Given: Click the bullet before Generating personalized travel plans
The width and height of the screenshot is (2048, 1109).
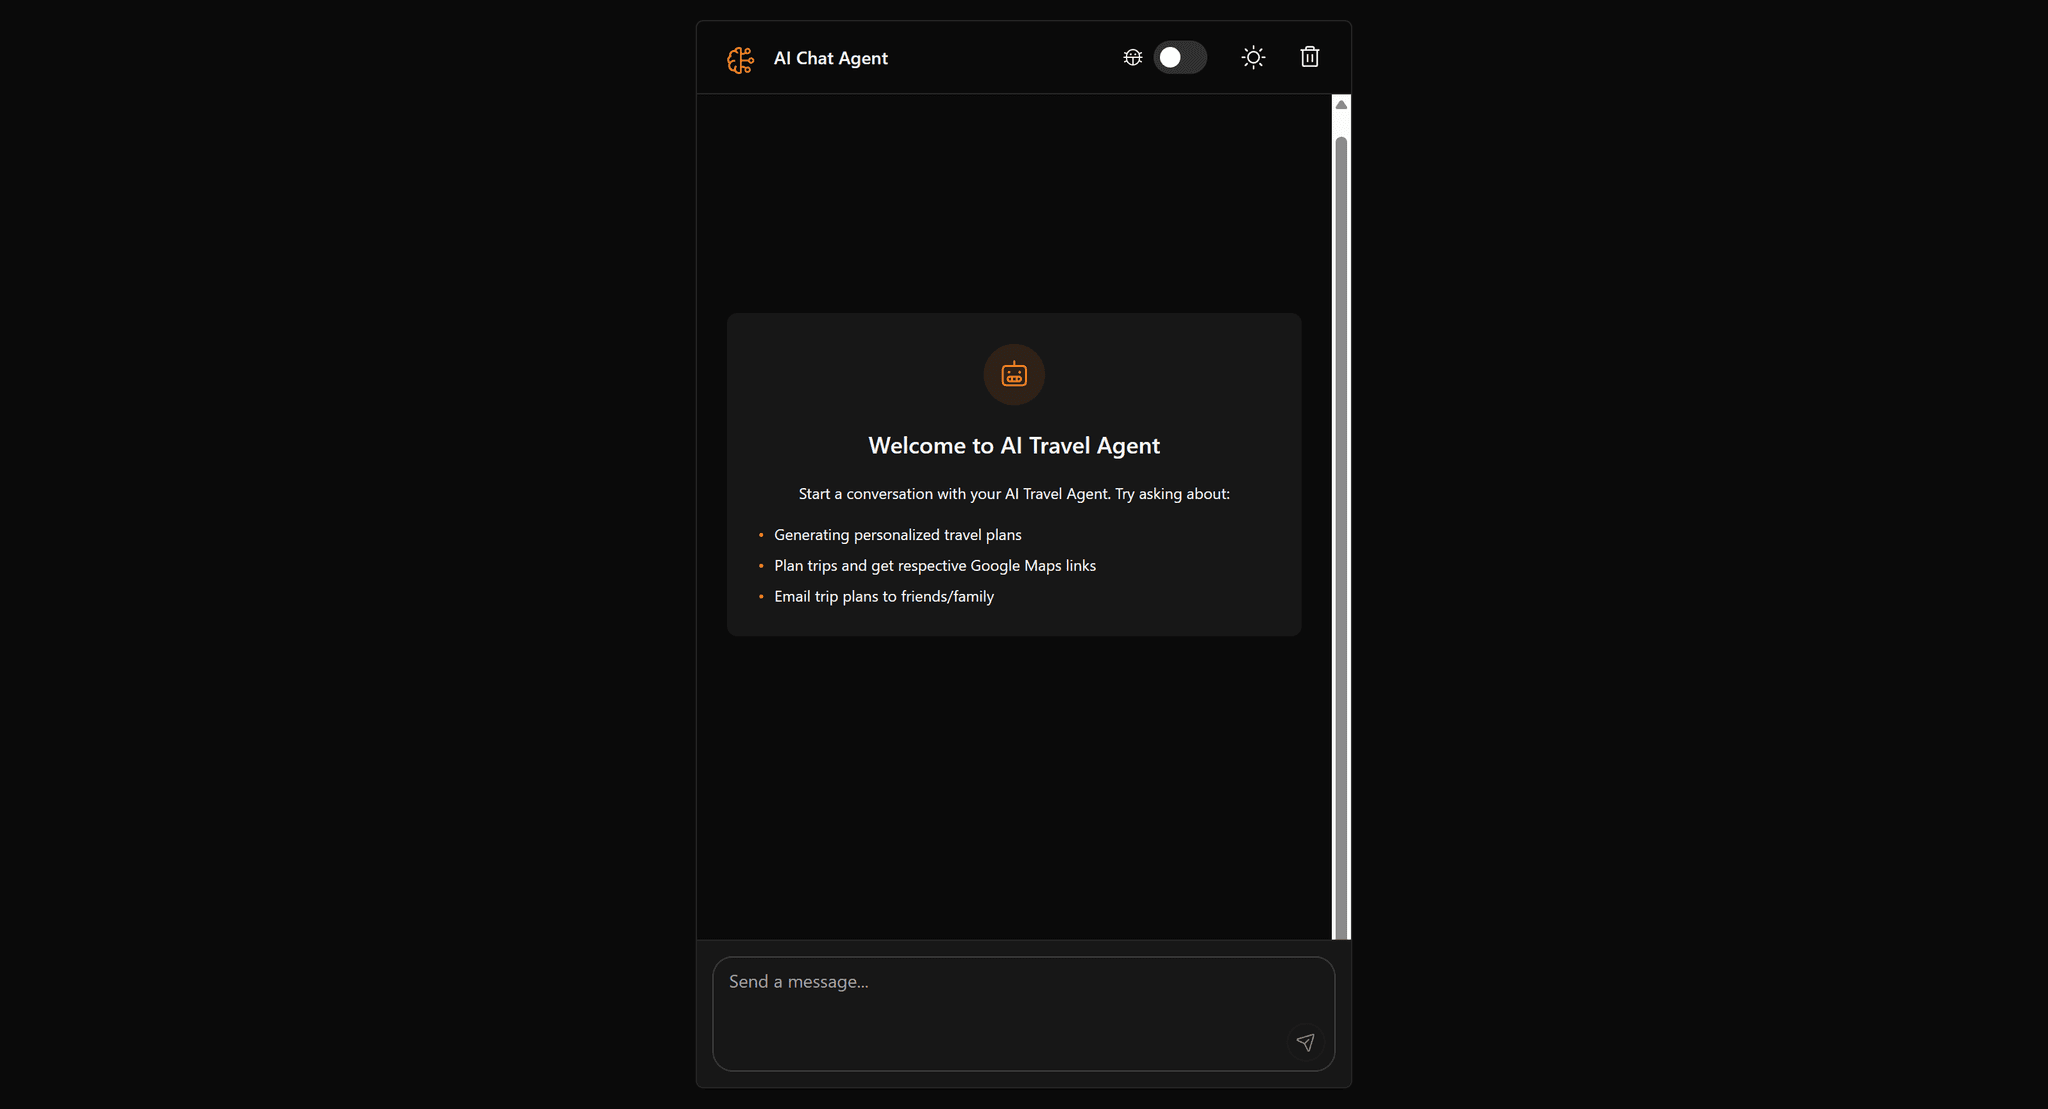Looking at the screenshot, I should pyautogui.click(x=761, y=536).
